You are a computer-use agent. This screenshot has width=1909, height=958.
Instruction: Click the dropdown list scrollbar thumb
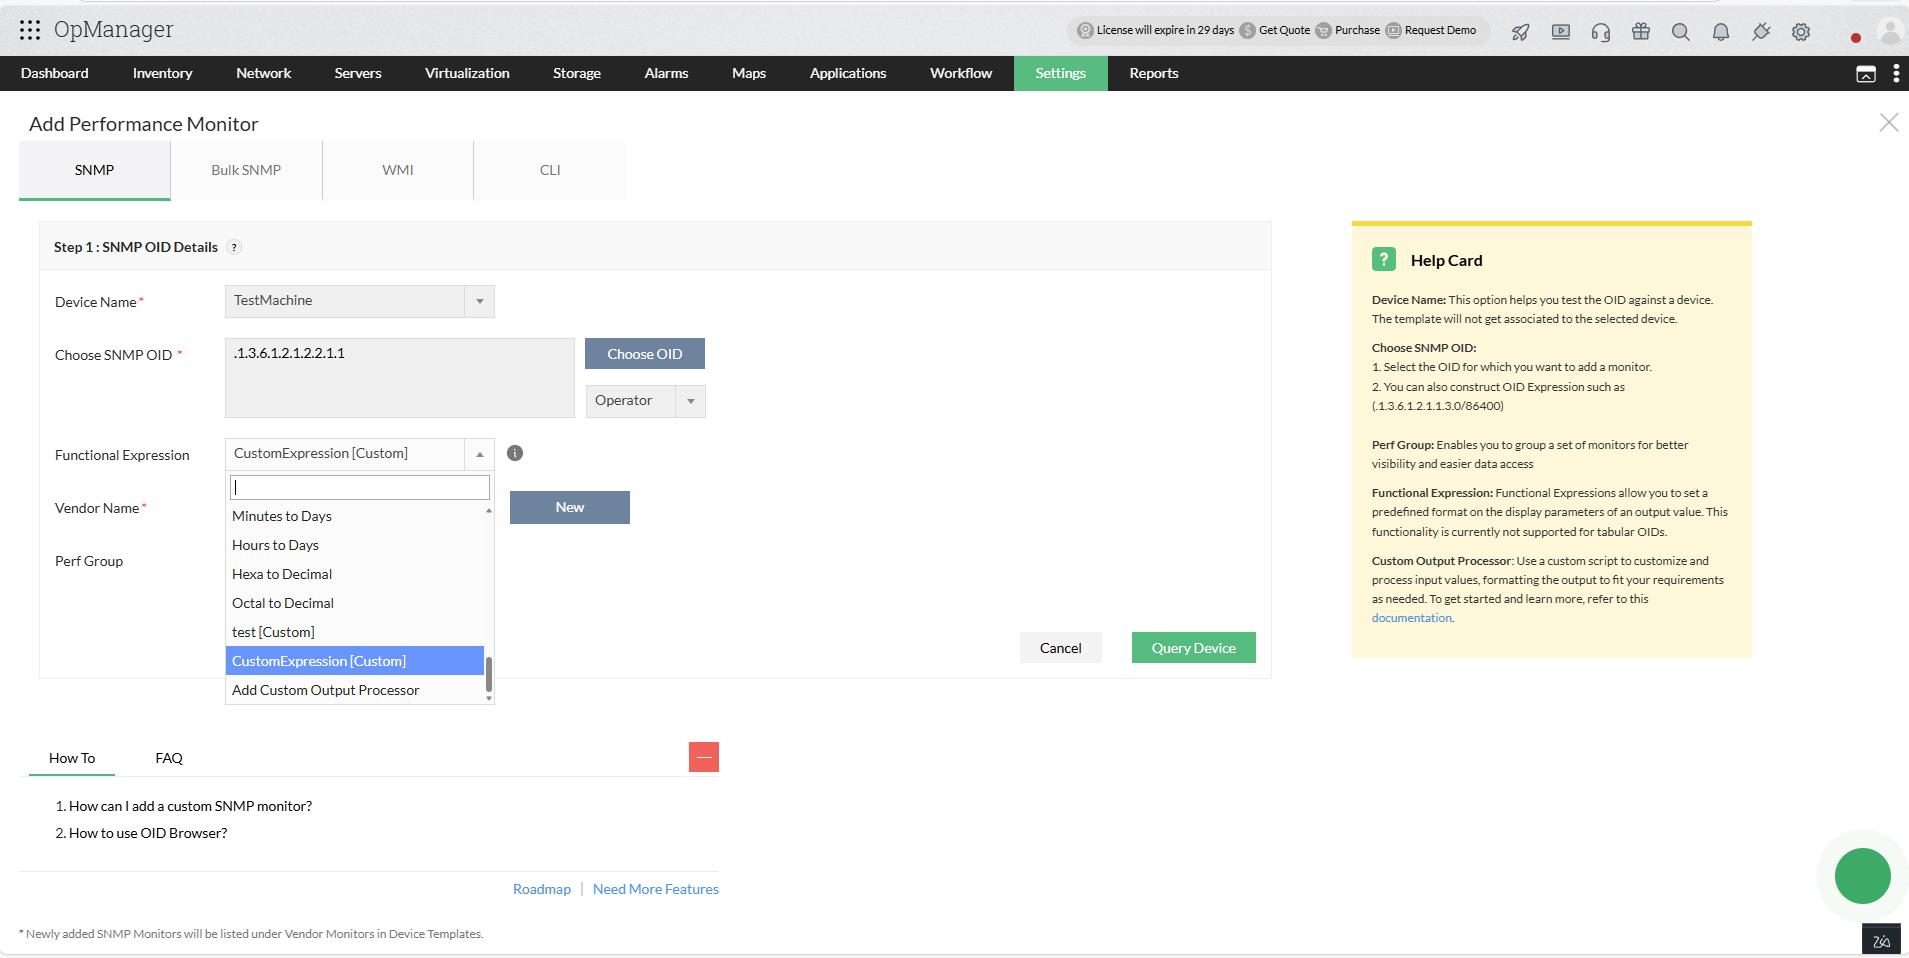[x=489, y=674]
